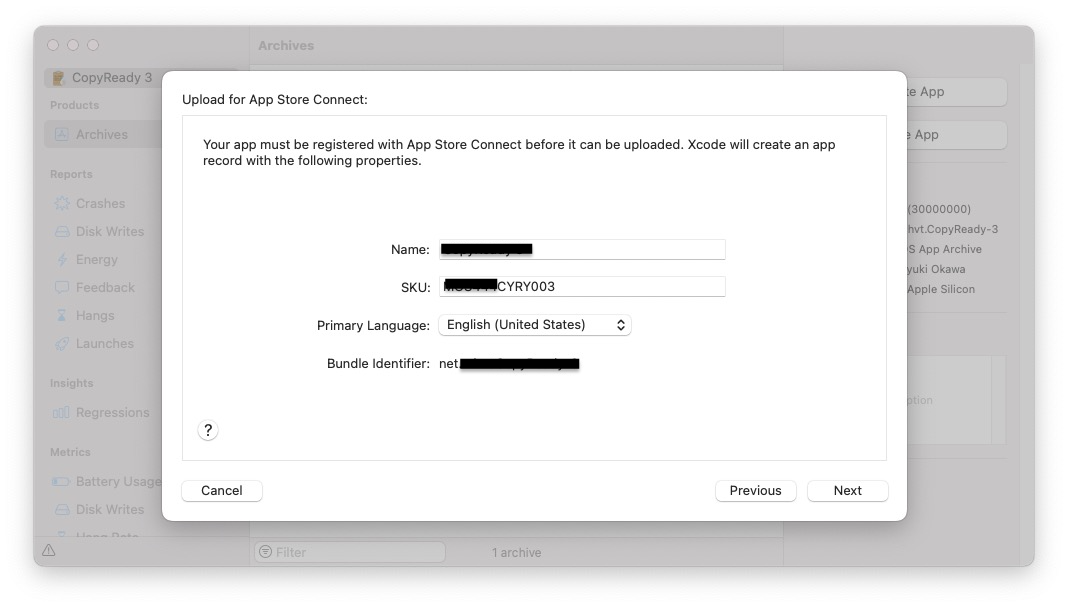This screenshot has height=608, width=1068.
Task: Click the Crashes icon in sidebar
Action: click(x=62, y=203)
